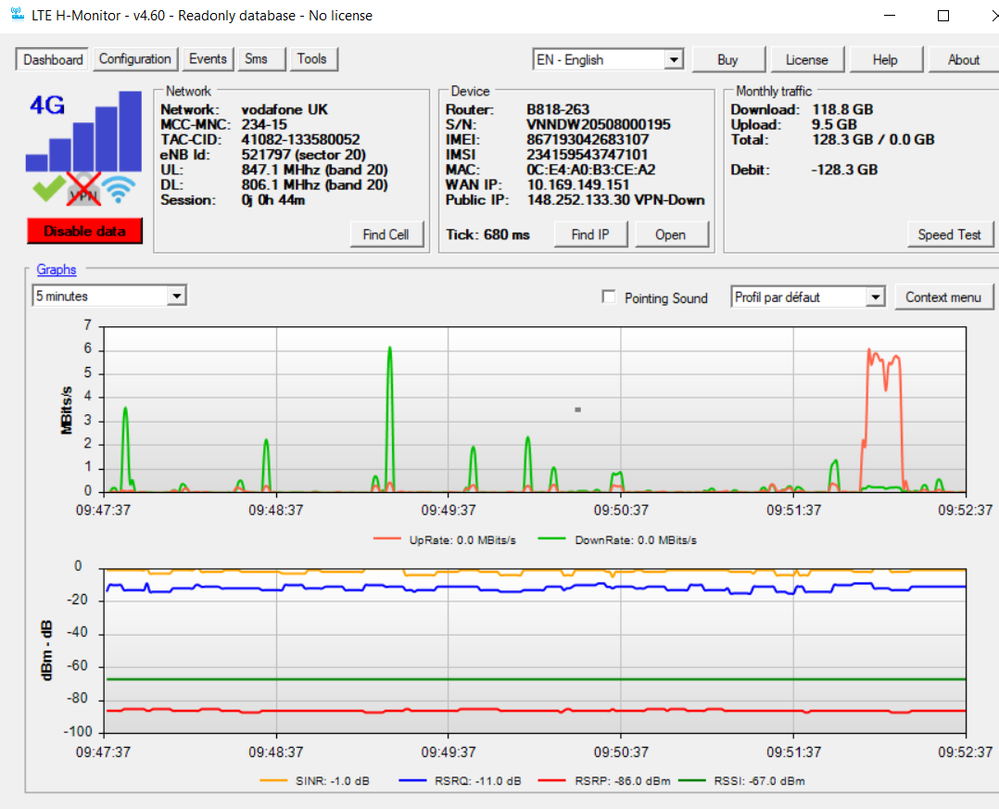This screenshot has width=999, height=809.
Task: Switch to the Configuration tab
Action: click(135, 59)
